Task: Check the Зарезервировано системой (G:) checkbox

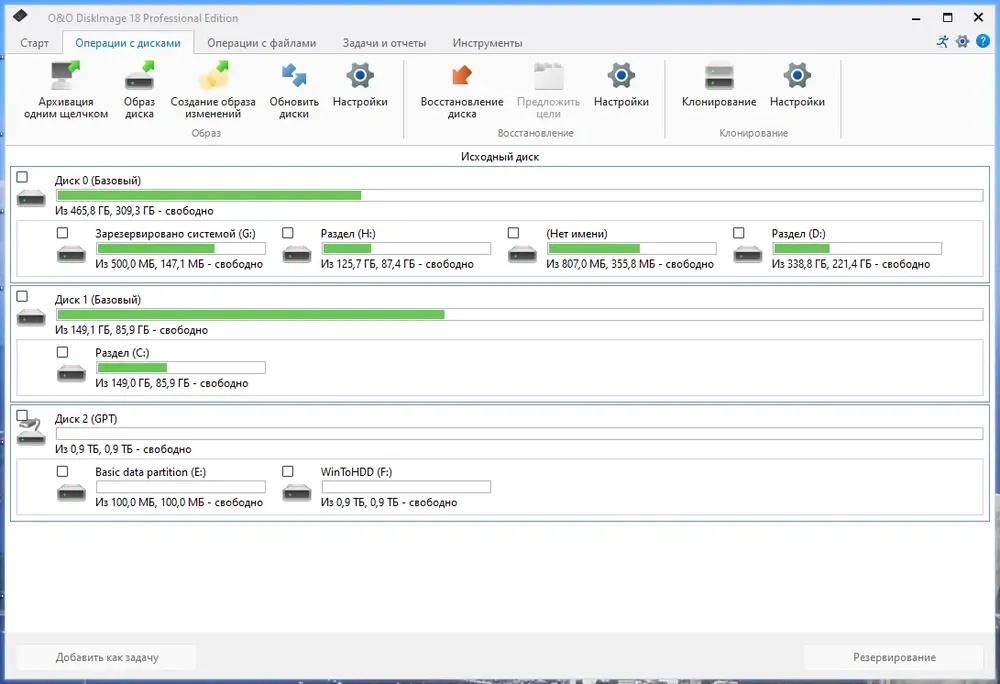Action: 62,233
